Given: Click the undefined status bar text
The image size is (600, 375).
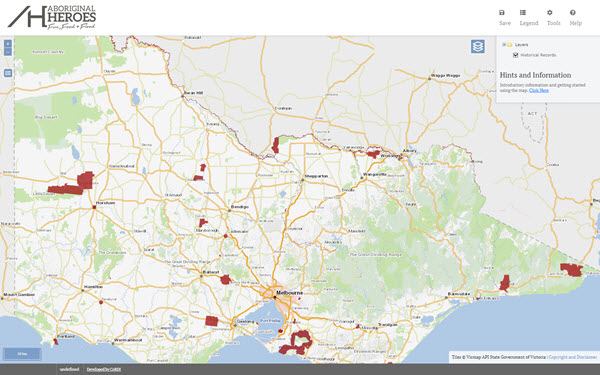Looking at the screenshot, I should (x=70, y=369).
